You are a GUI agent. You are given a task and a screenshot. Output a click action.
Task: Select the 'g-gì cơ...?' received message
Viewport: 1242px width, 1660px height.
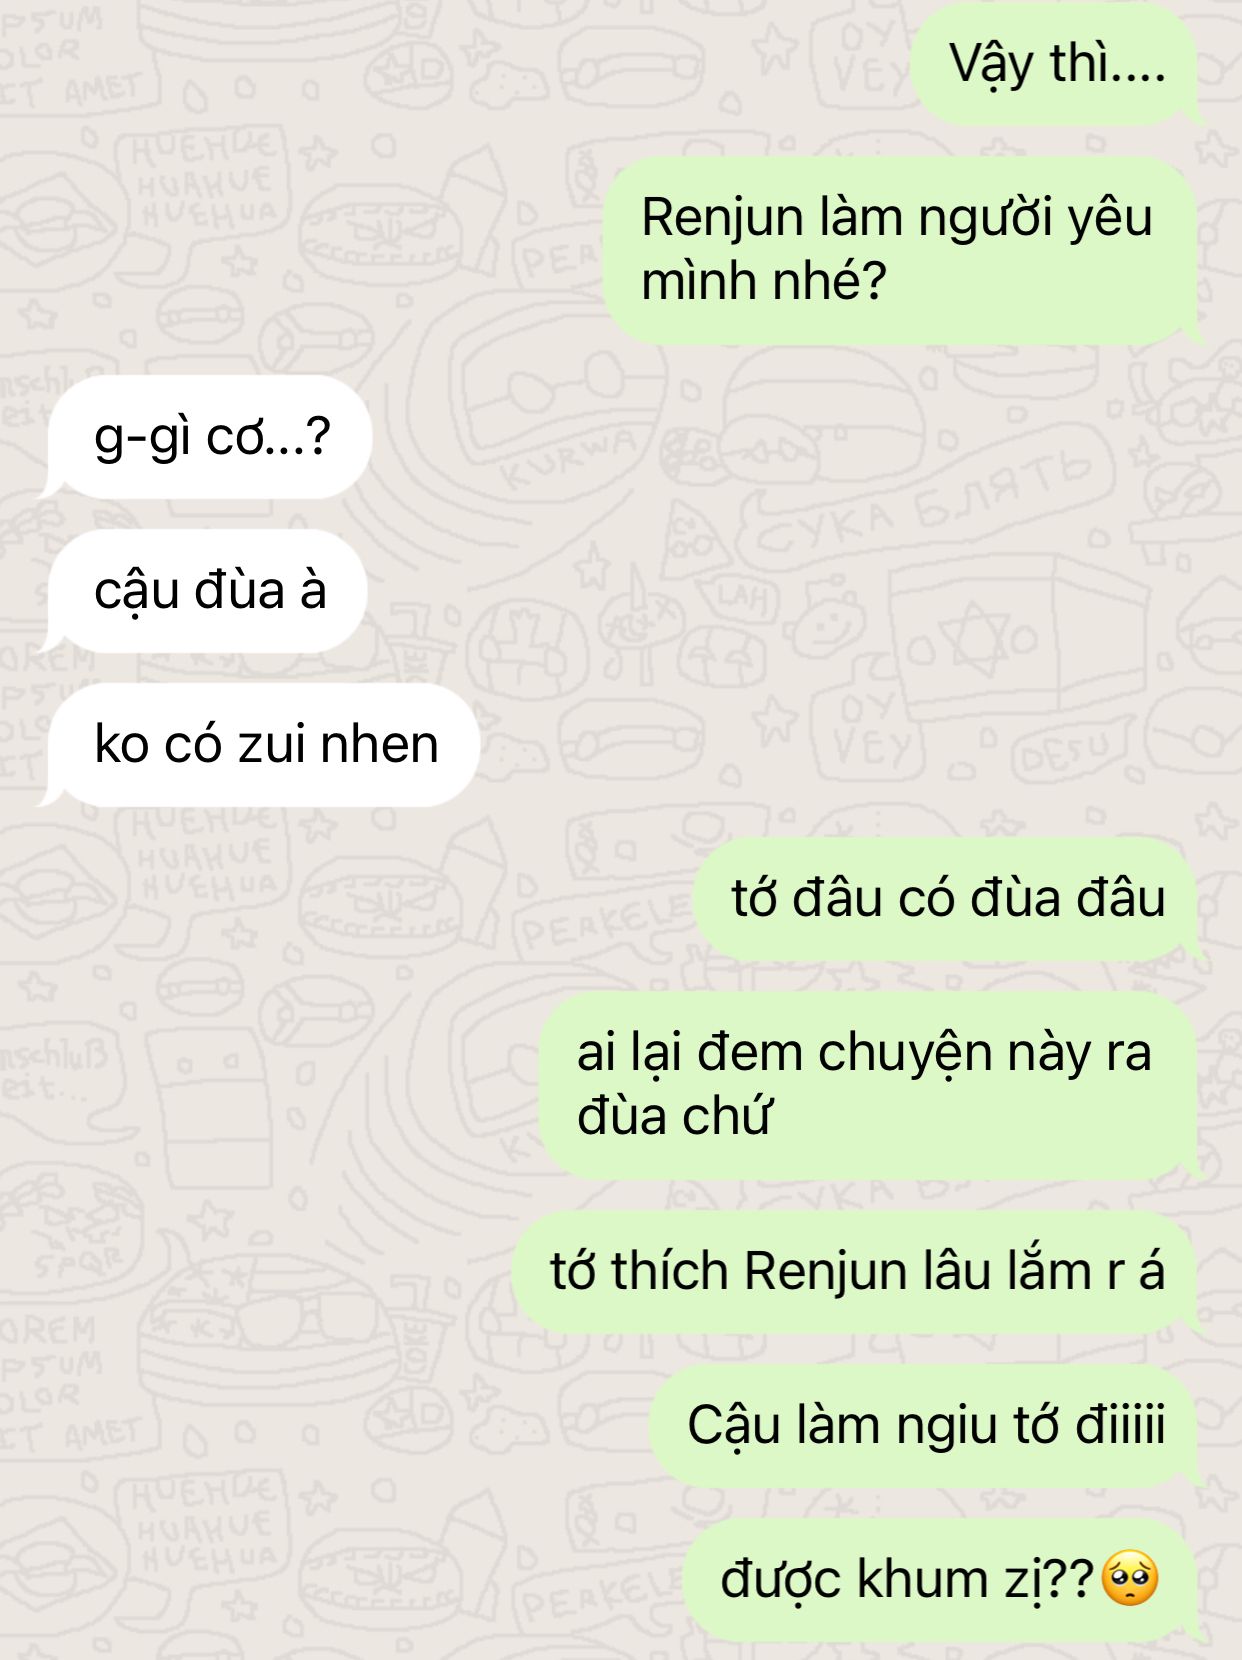[205, 437]
